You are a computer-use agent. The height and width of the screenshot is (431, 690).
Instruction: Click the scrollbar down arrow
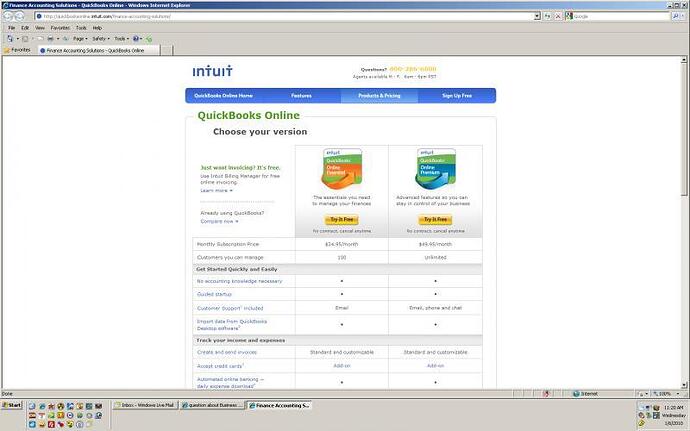(684, 385)
